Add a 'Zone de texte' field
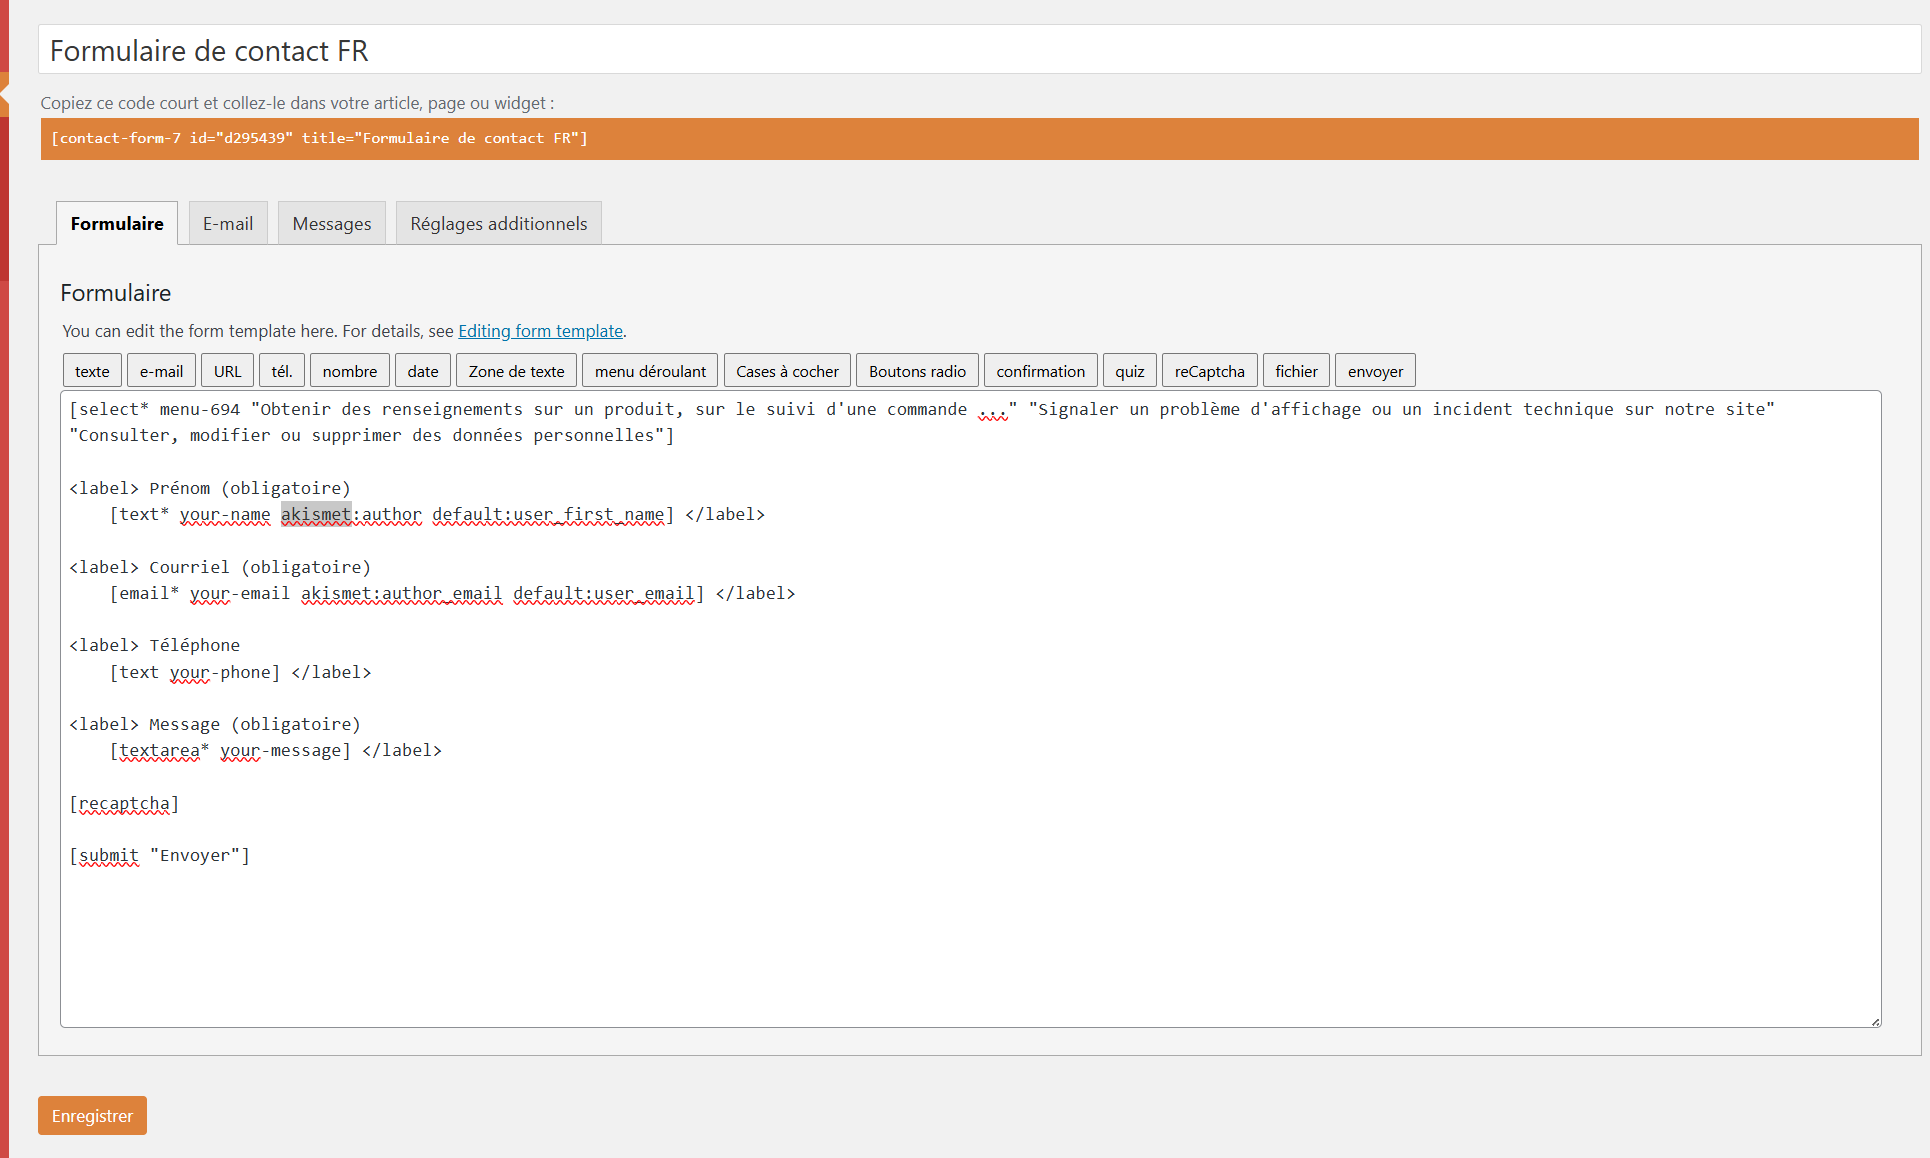The image size is (1930, 1158). point(516,371)
